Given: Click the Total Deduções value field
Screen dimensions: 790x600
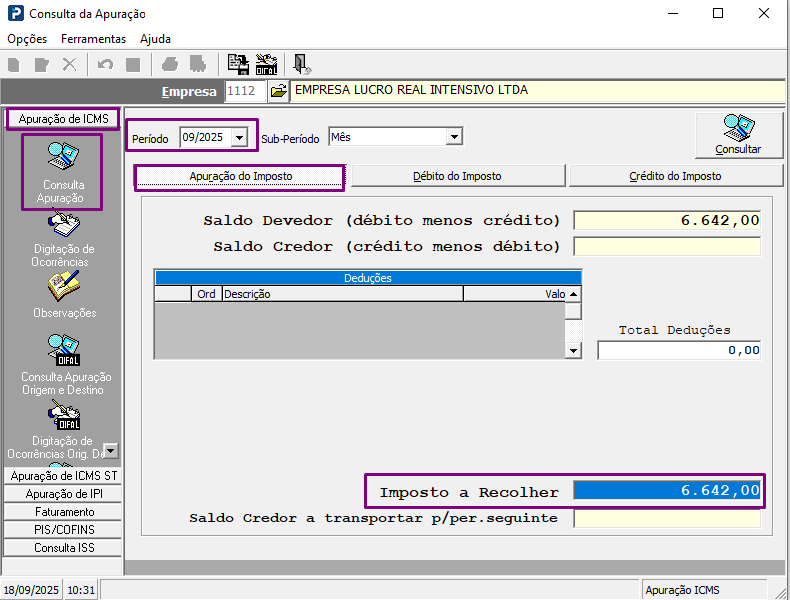Looking at the screenshot, I should (x=679, y=351).
